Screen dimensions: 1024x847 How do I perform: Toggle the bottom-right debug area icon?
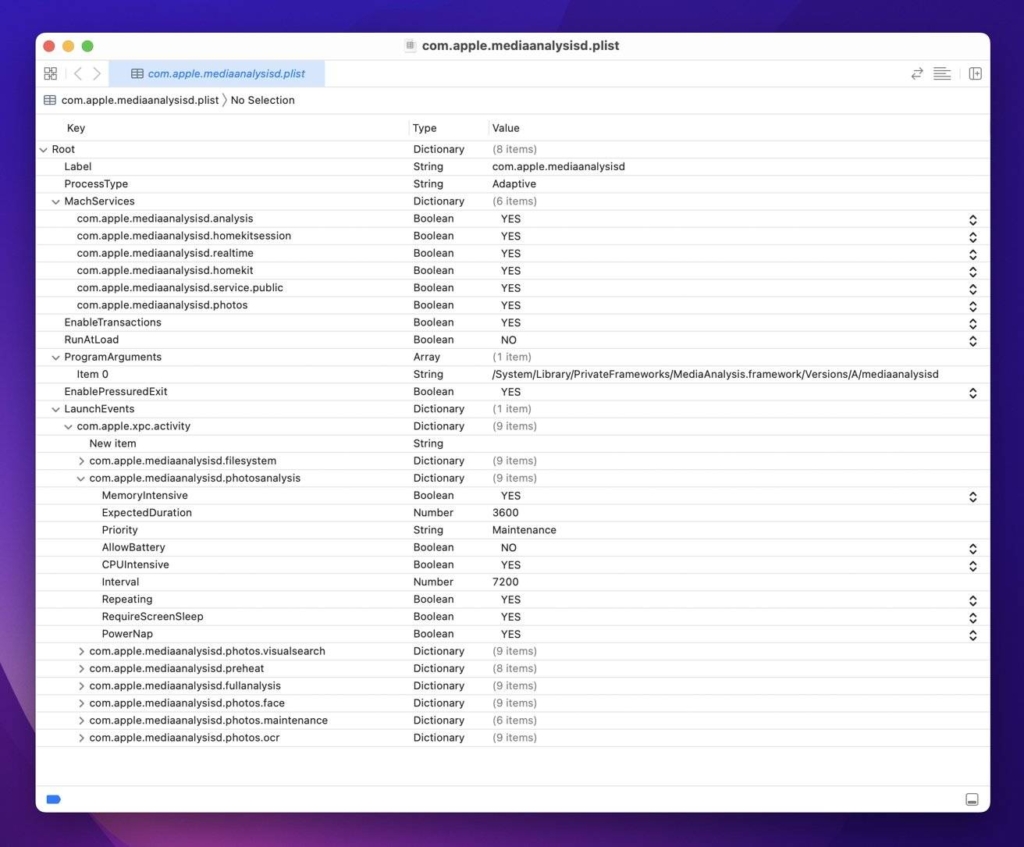click(x=973, y=799)
